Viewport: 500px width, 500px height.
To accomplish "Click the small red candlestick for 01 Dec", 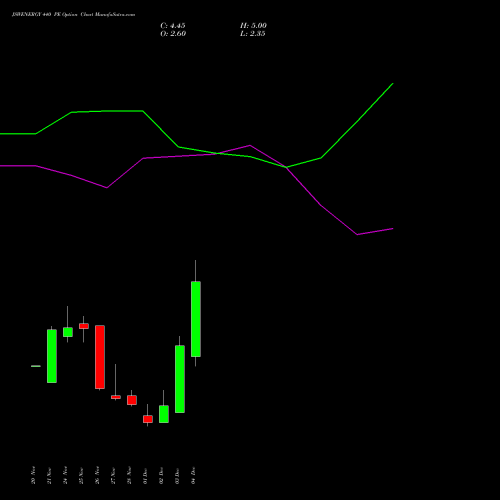I will point(148,419).
